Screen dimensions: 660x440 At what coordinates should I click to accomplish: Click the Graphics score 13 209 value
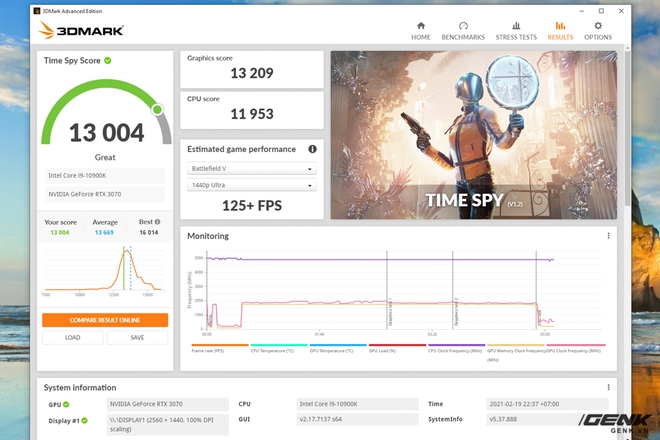252,73
